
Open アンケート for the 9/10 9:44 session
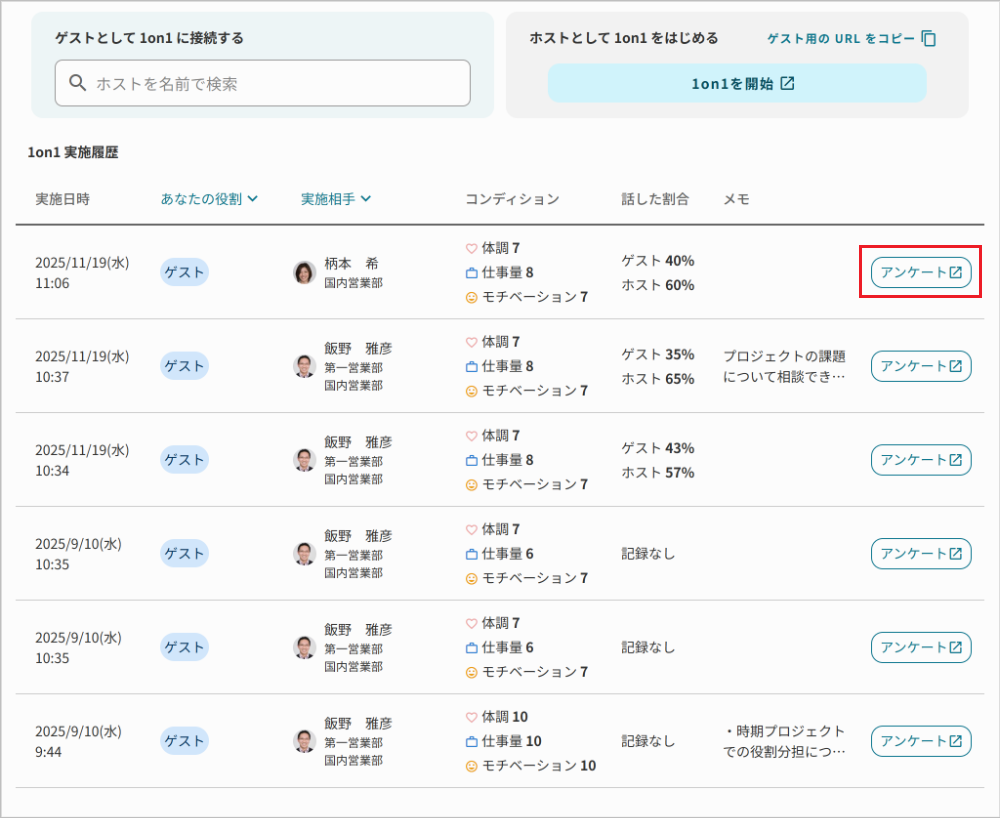[x=920, y=741]
